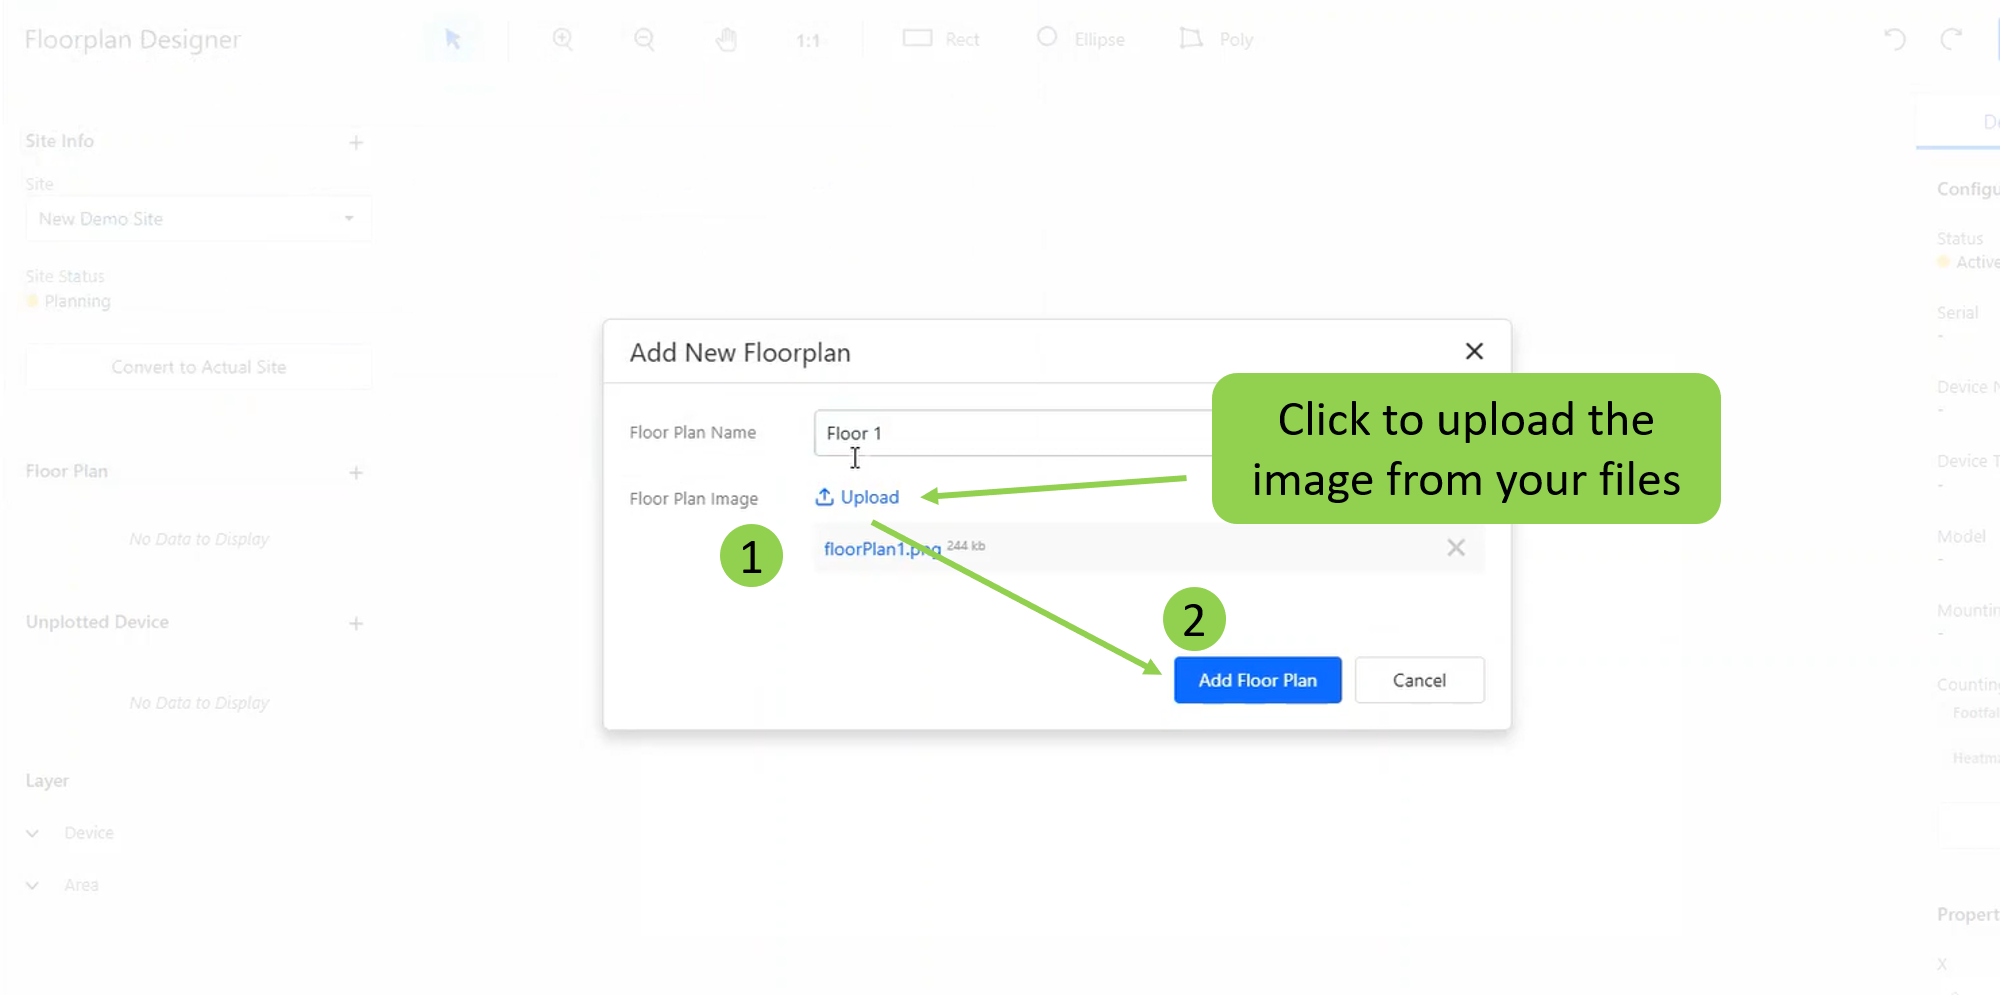Expand the Area layer chevron
Screen dimensions: 2000x995
(33, 885)
